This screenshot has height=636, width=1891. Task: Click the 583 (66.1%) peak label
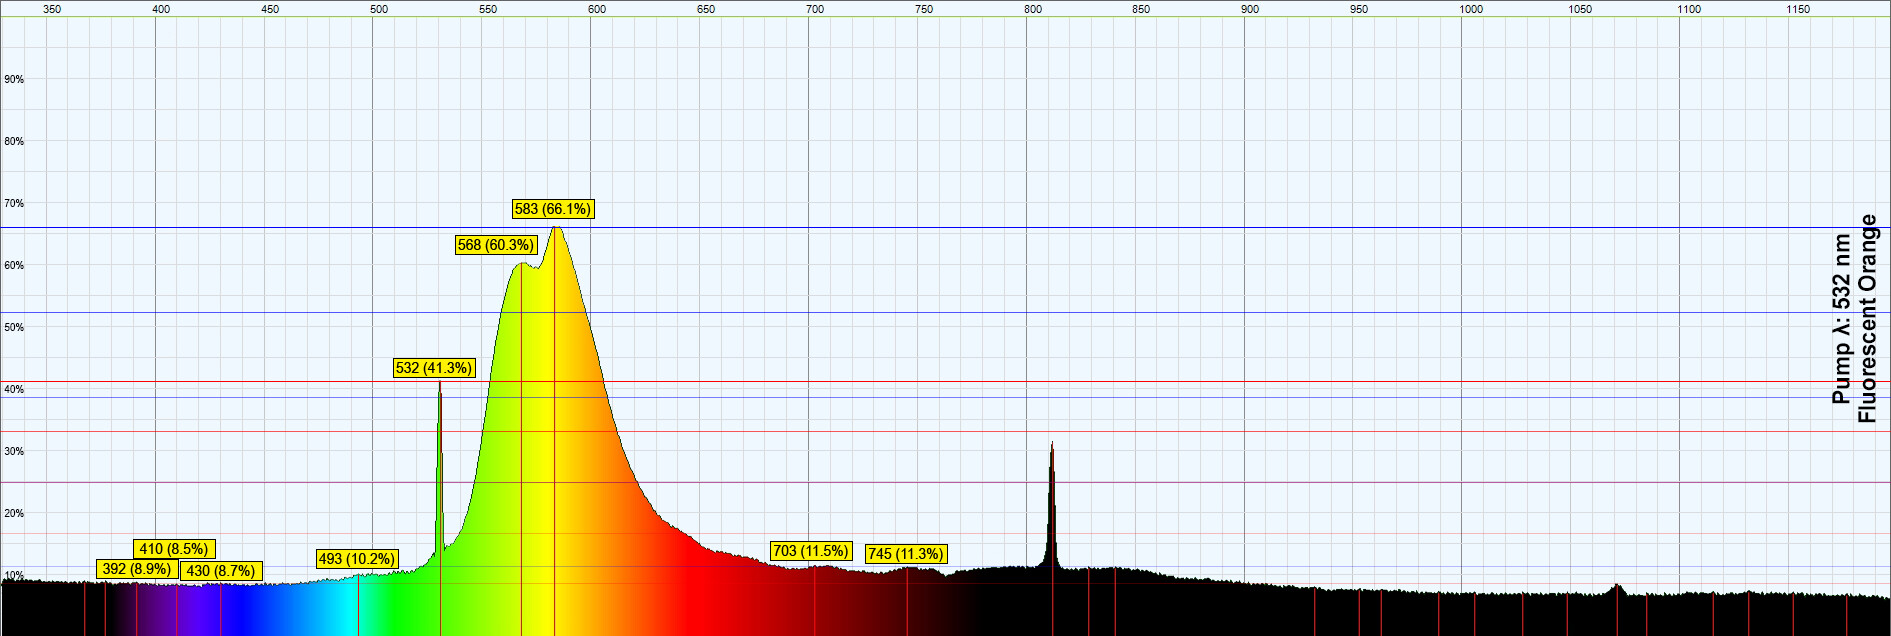tap(553, 209)
